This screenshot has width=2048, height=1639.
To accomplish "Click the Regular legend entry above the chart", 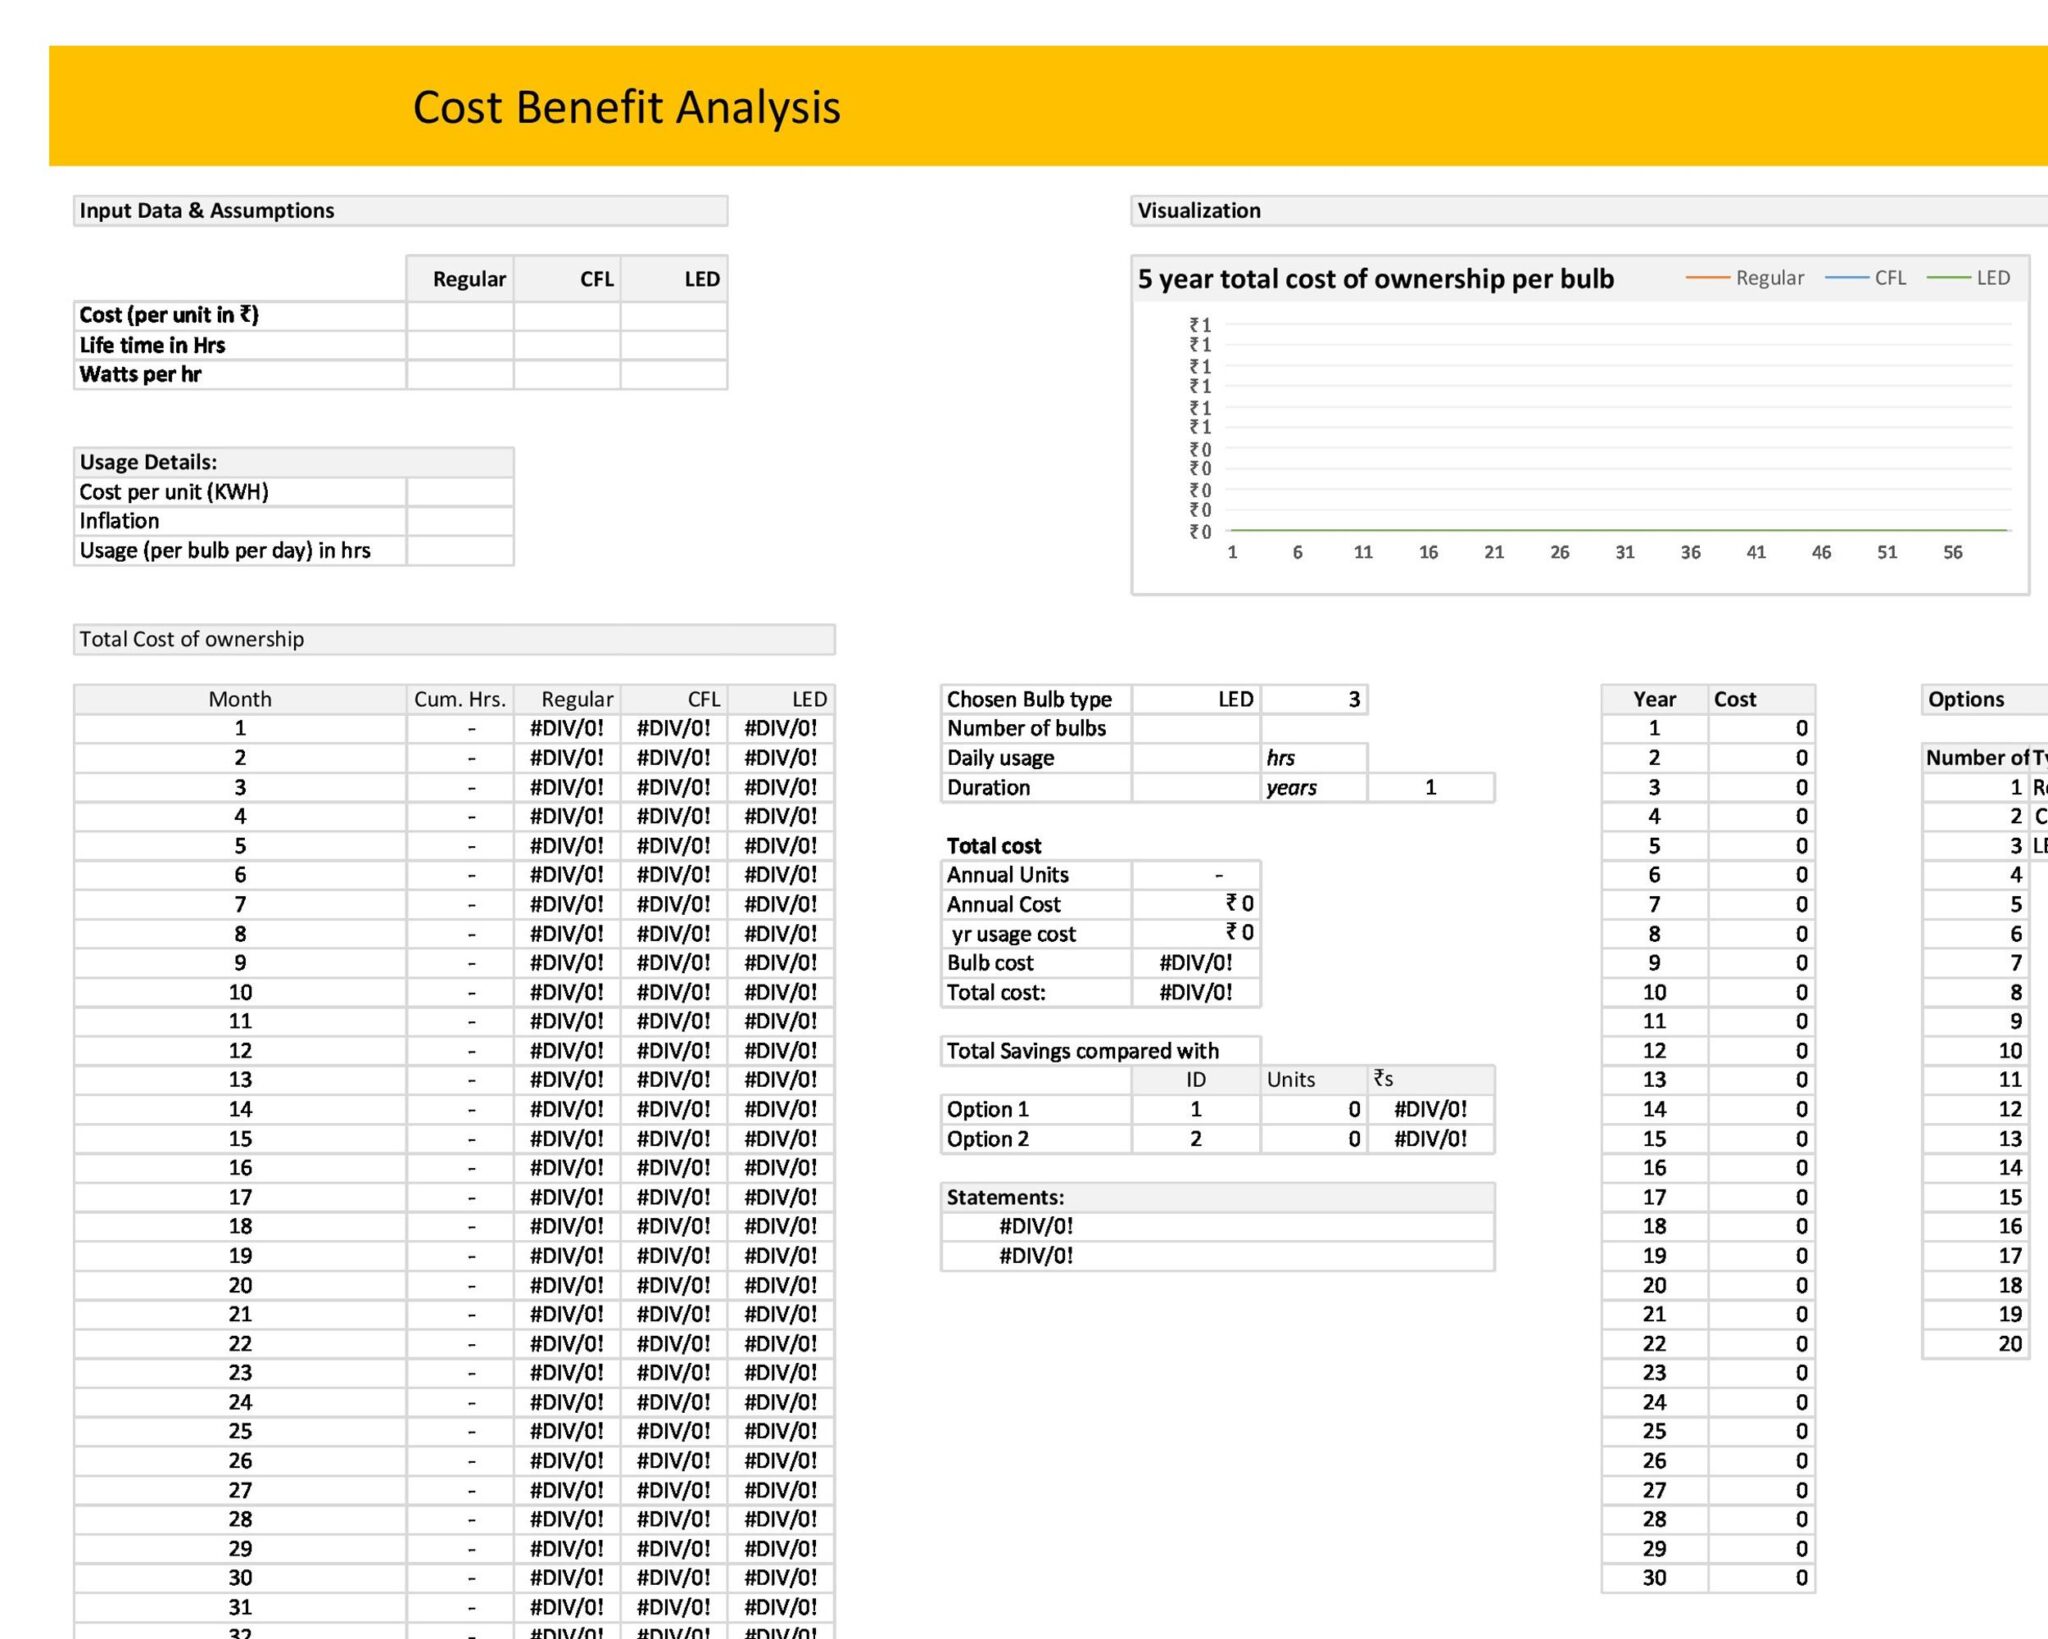I will 1770,278.
